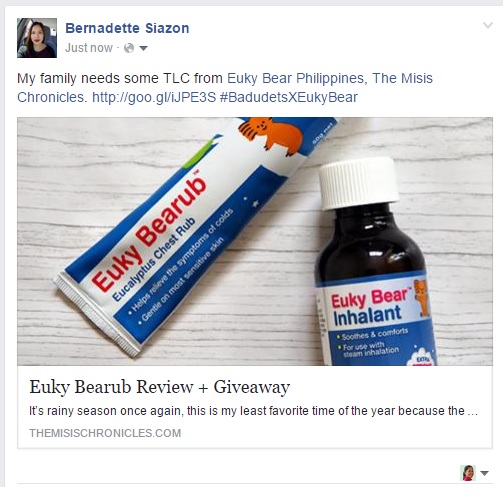Visit the Euky Bear Philippines page link
This screenshot has height=496, width=503.
coord(295,78)
